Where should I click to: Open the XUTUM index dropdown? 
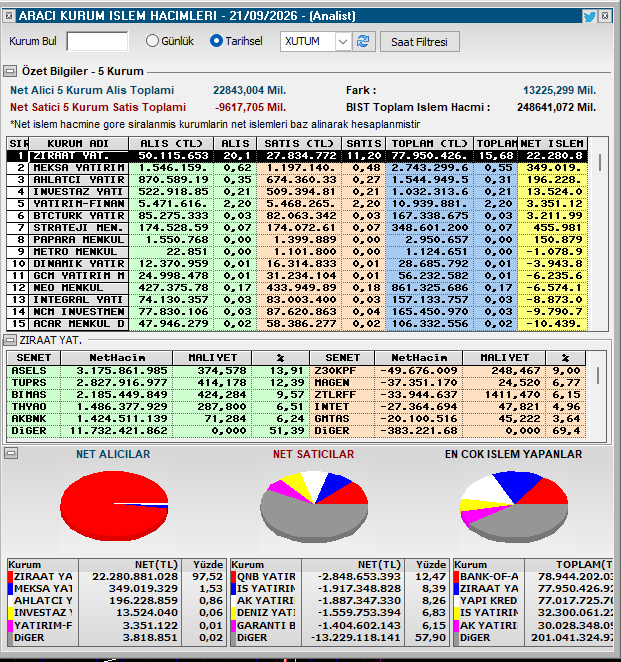(343, 41)
